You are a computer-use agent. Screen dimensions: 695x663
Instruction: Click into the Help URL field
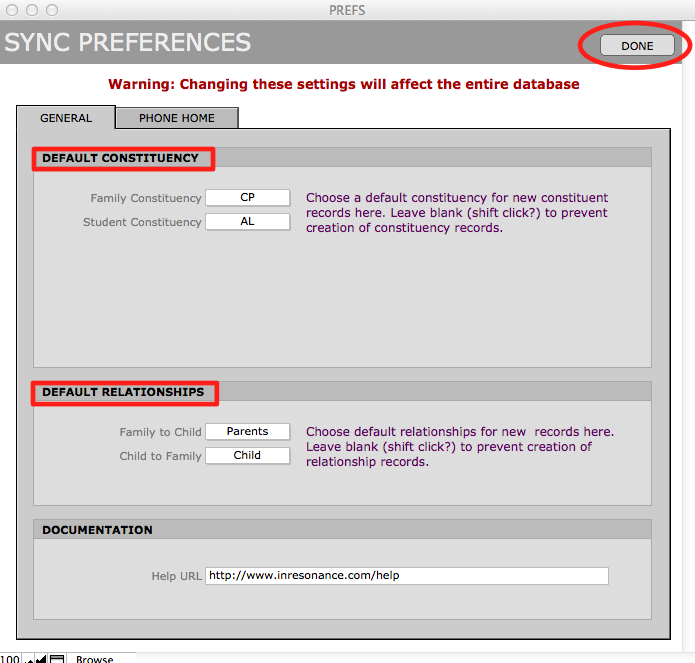click(x=406, y=576)
